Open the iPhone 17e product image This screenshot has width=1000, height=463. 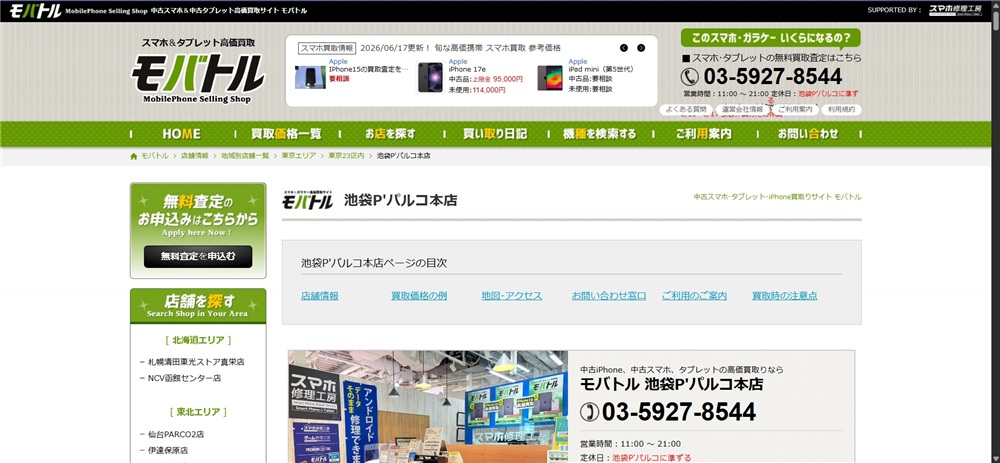430,77
